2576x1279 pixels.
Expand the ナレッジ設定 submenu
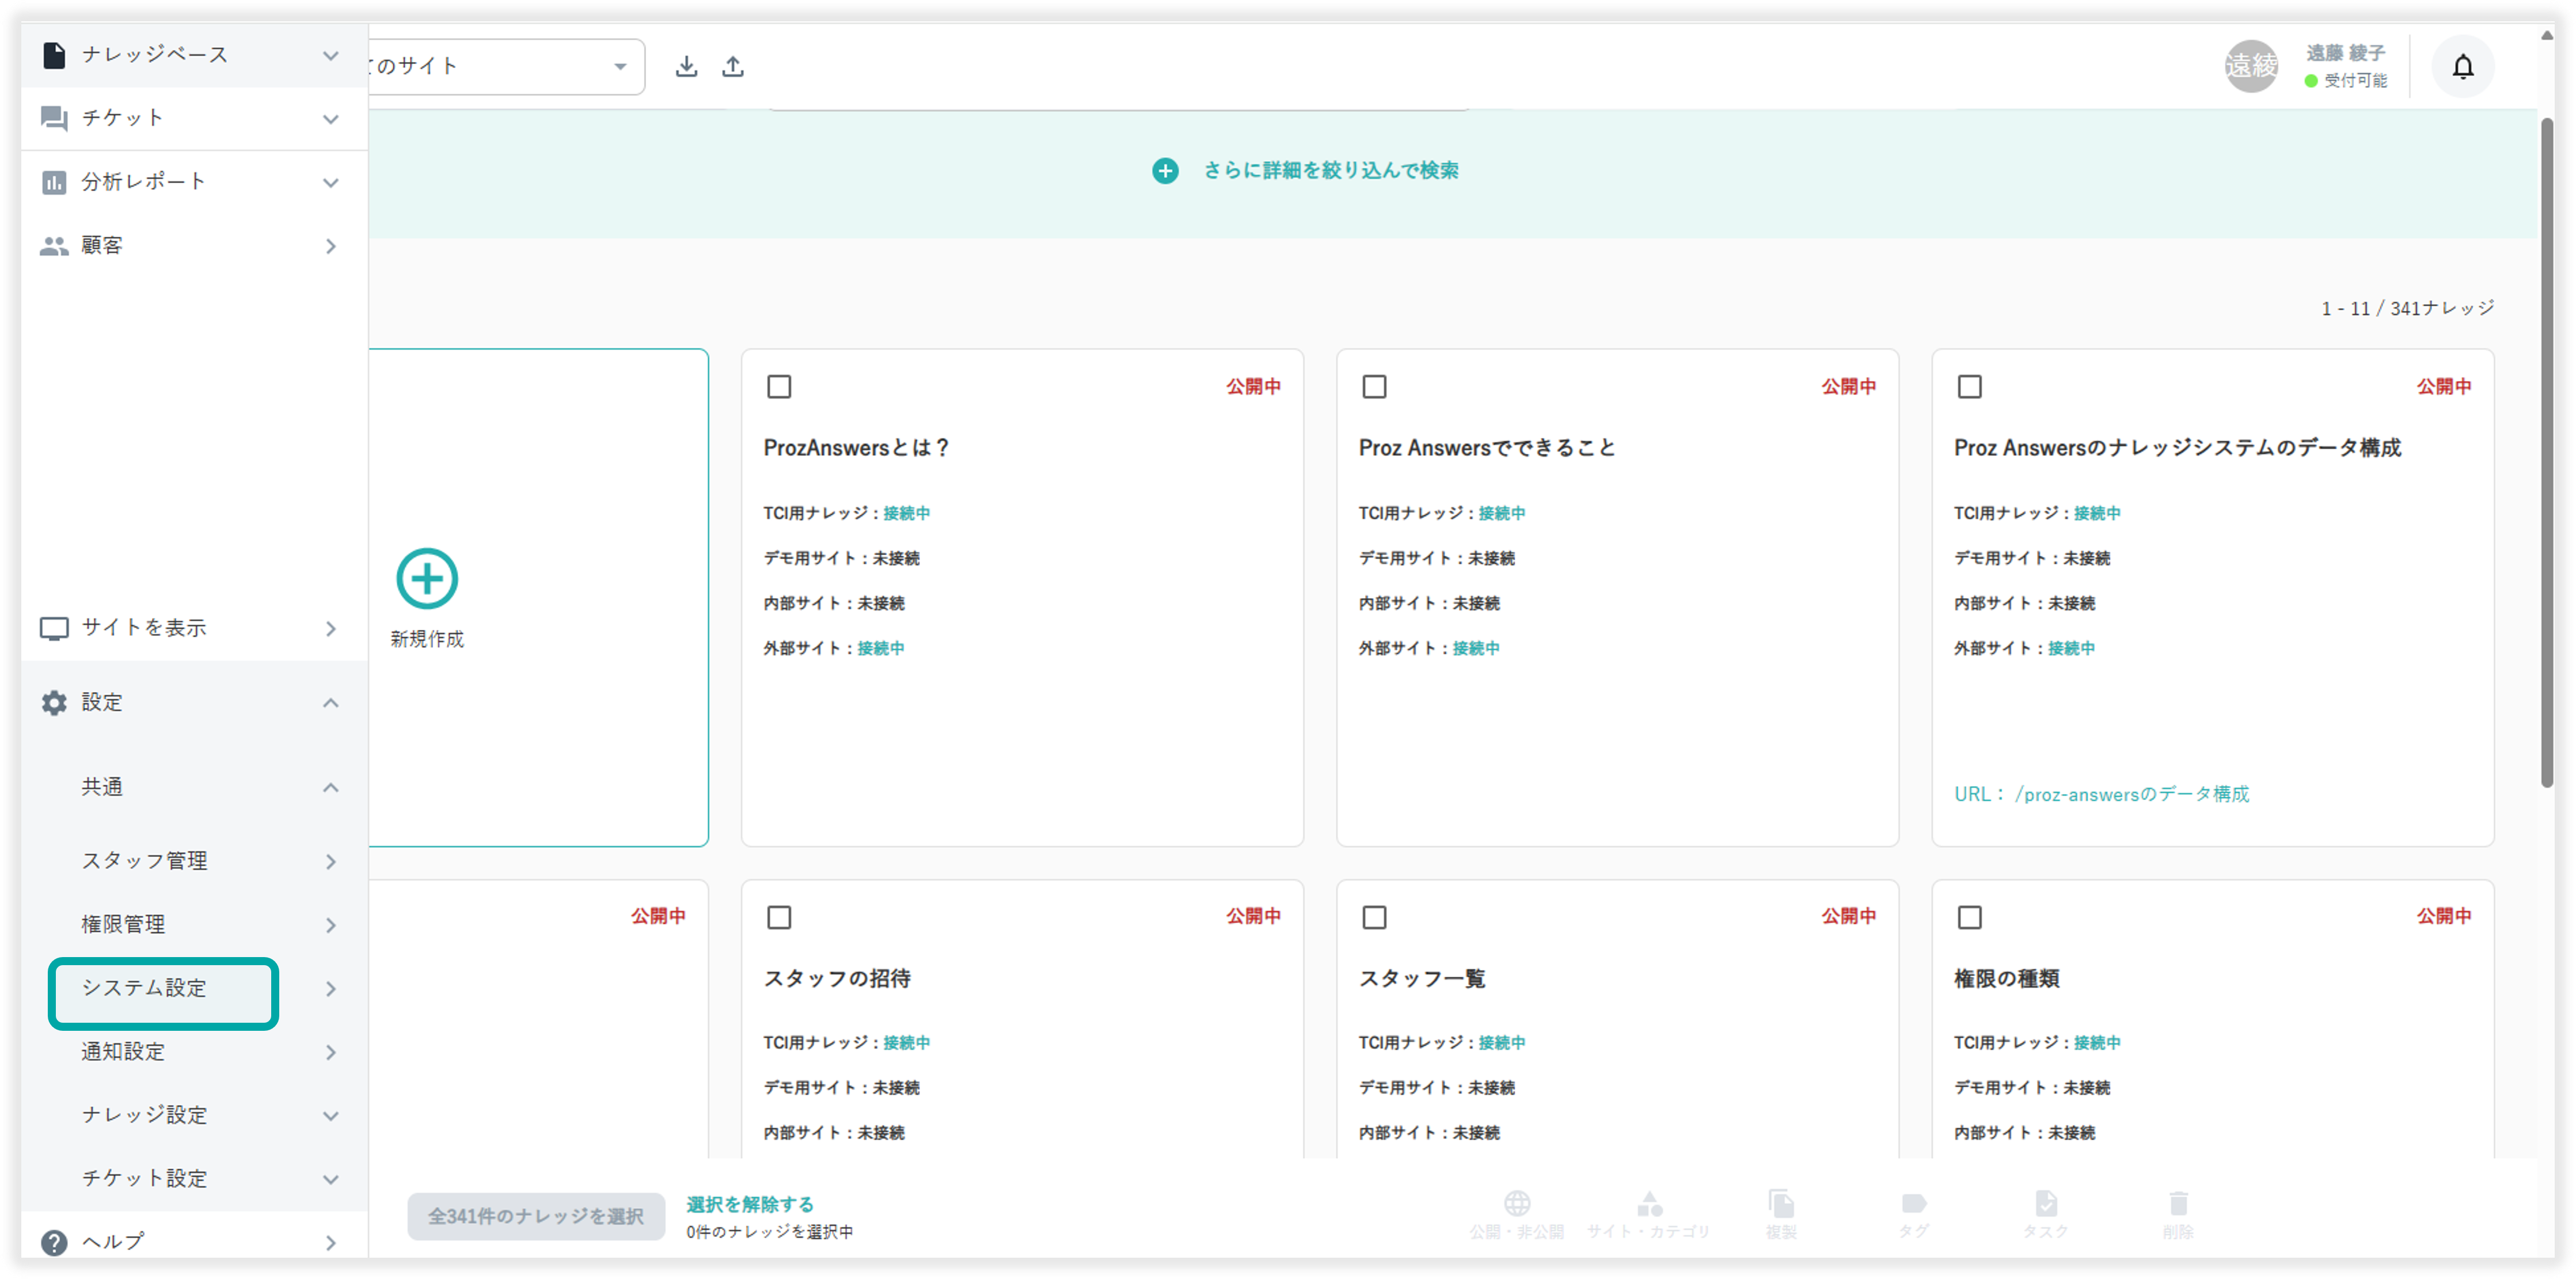coord(331,1115)
